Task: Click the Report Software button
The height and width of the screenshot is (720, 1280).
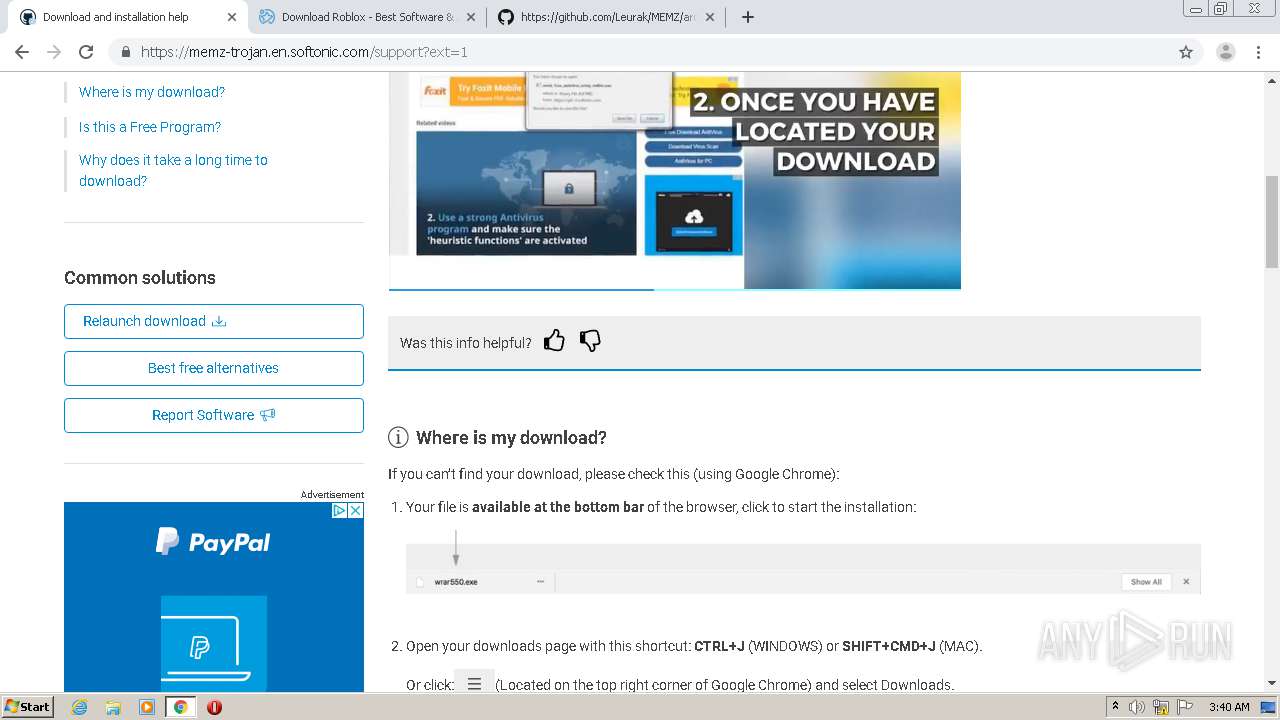Action: [x=214, y=415]
